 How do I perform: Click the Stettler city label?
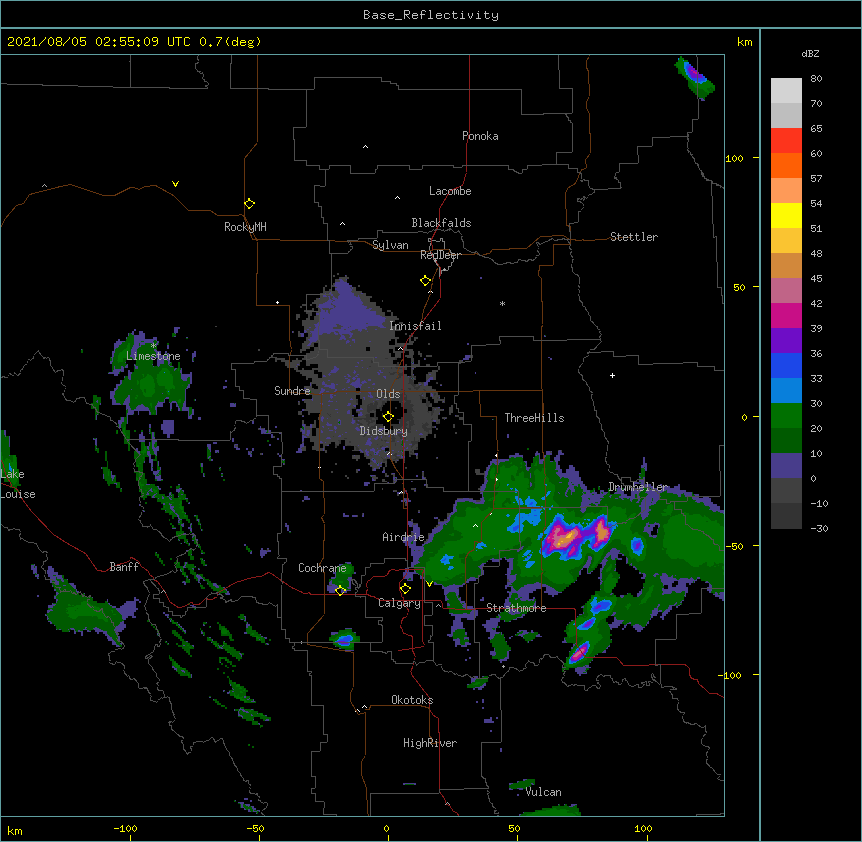634,237
